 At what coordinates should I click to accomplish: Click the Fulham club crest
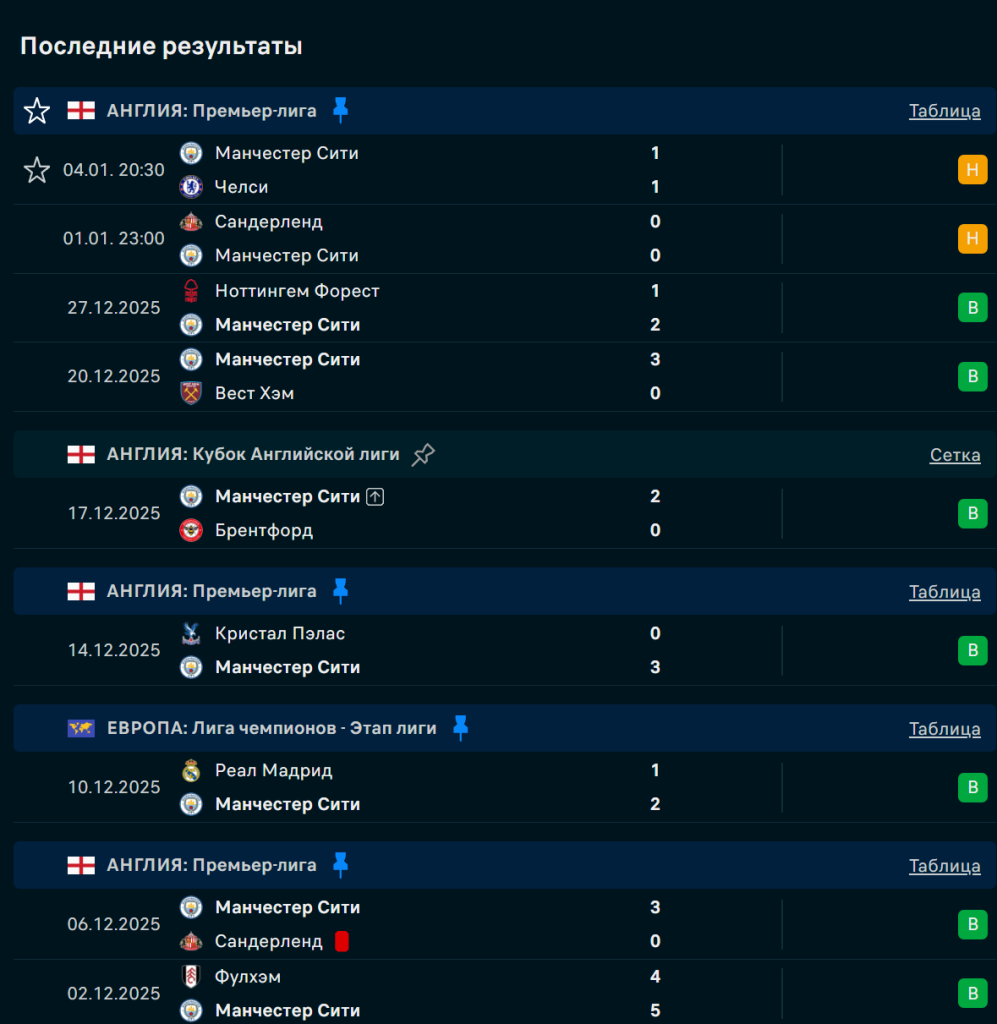tap(191, 976)
